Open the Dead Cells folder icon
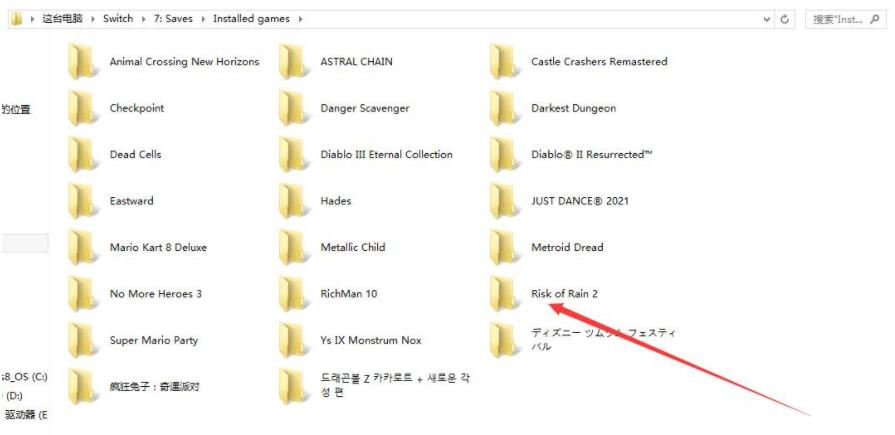This screenshot has height=435, width=895. (x=83, y=155)
